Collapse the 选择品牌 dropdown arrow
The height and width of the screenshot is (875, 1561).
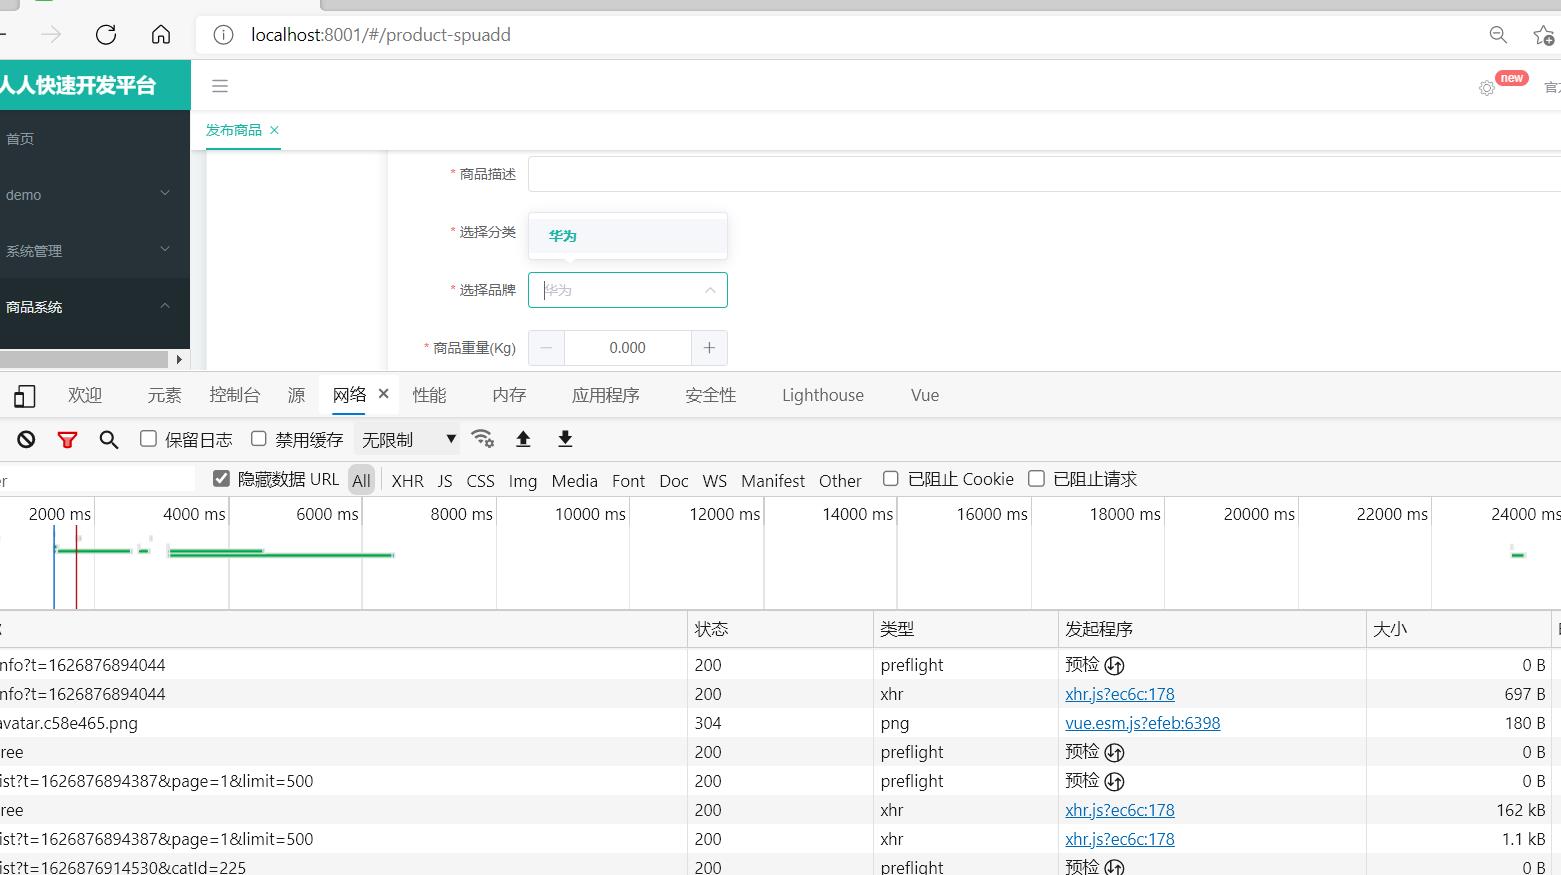(x=710, y=290)
